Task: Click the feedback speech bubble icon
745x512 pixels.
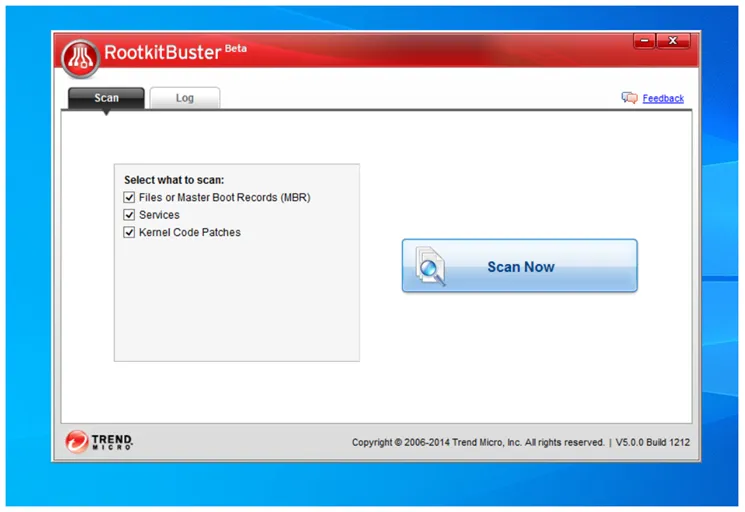Action: click(630, 98)
